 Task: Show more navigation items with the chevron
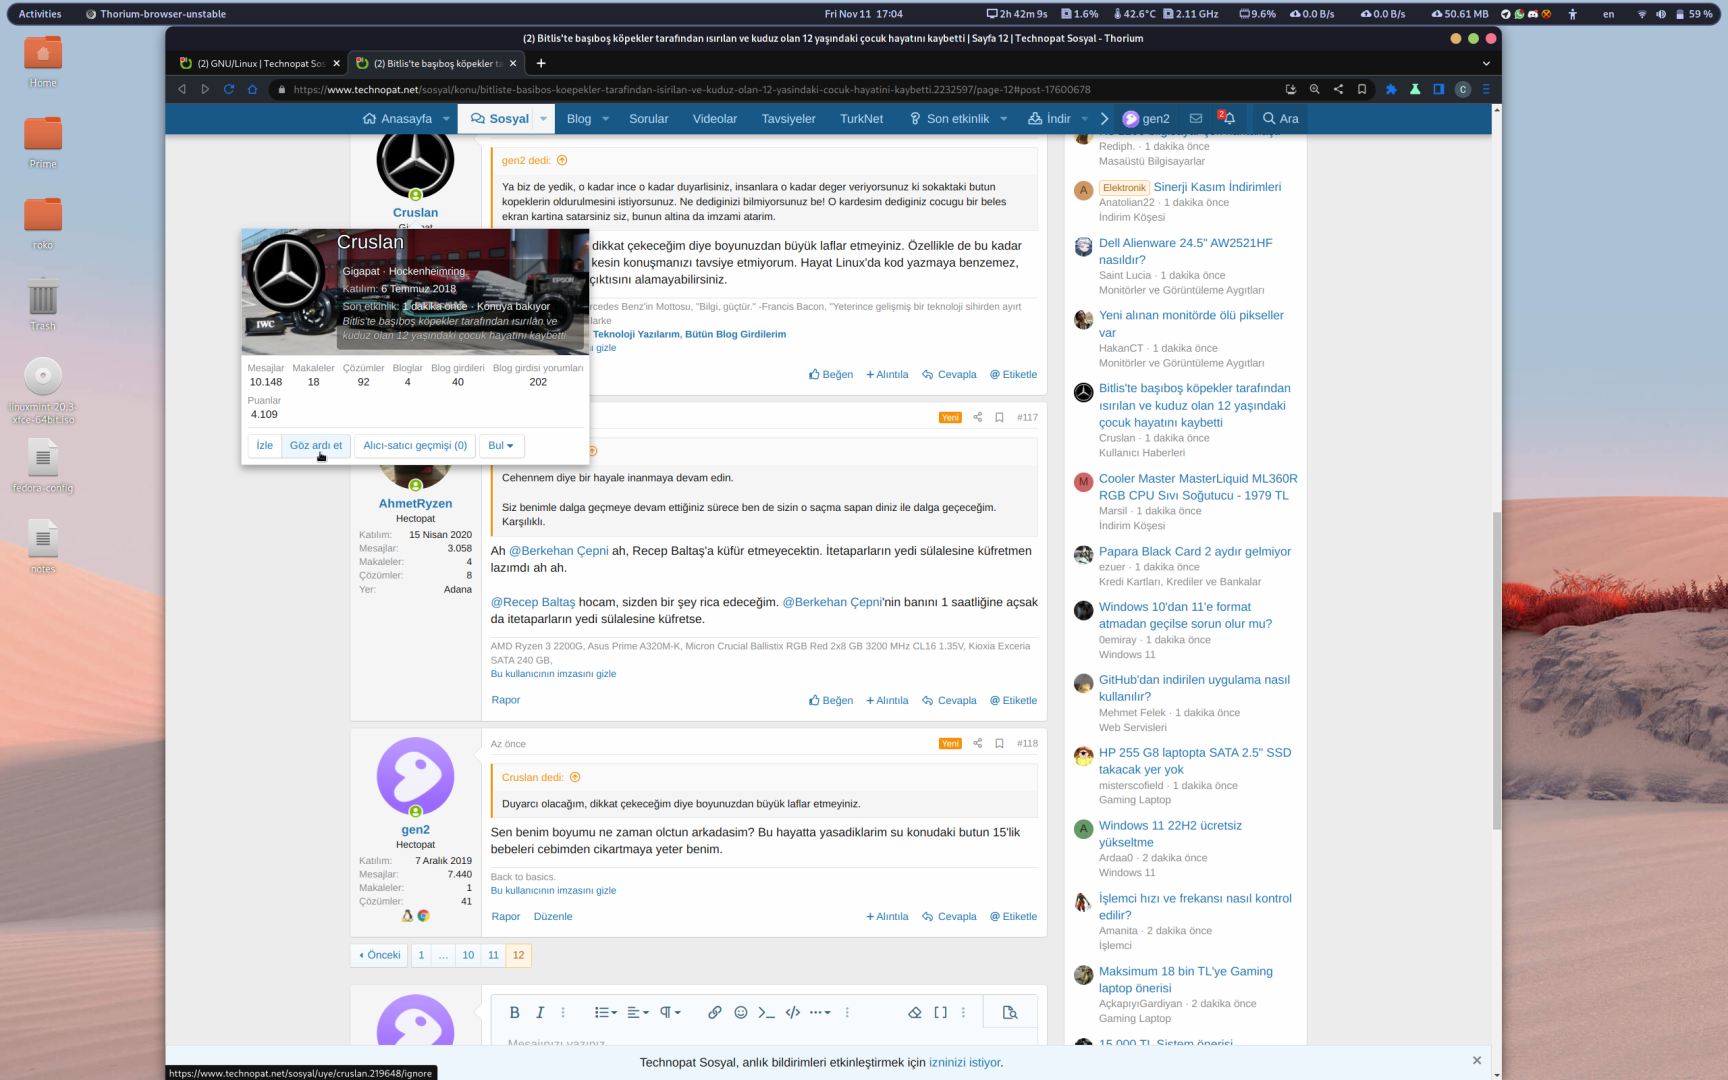click(x=1104, y=118)
